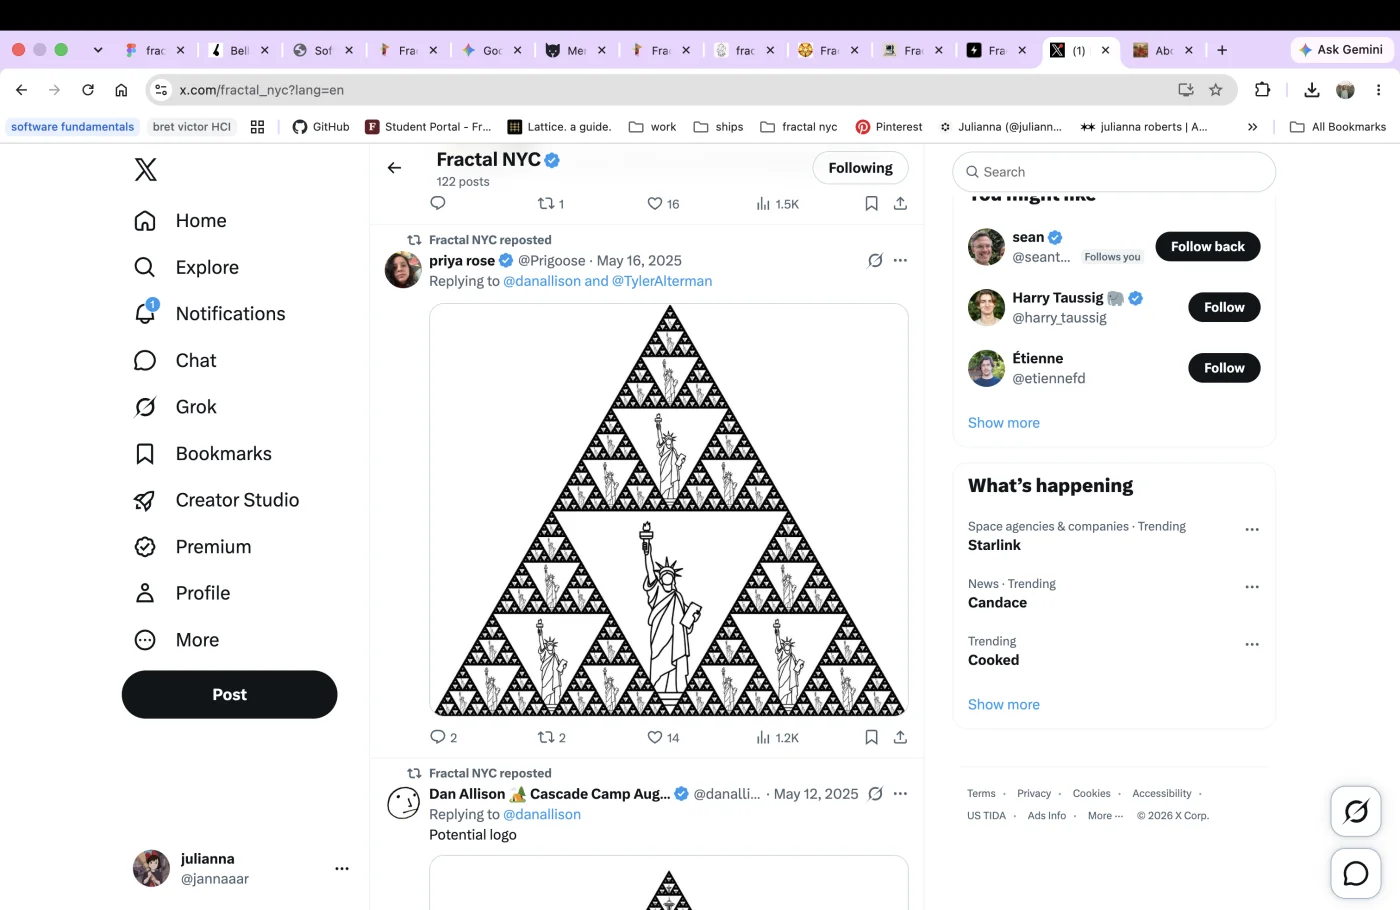1400x910 pixels.
Task: Open the ships bookmarks folder
Action: tap(719, 127)
